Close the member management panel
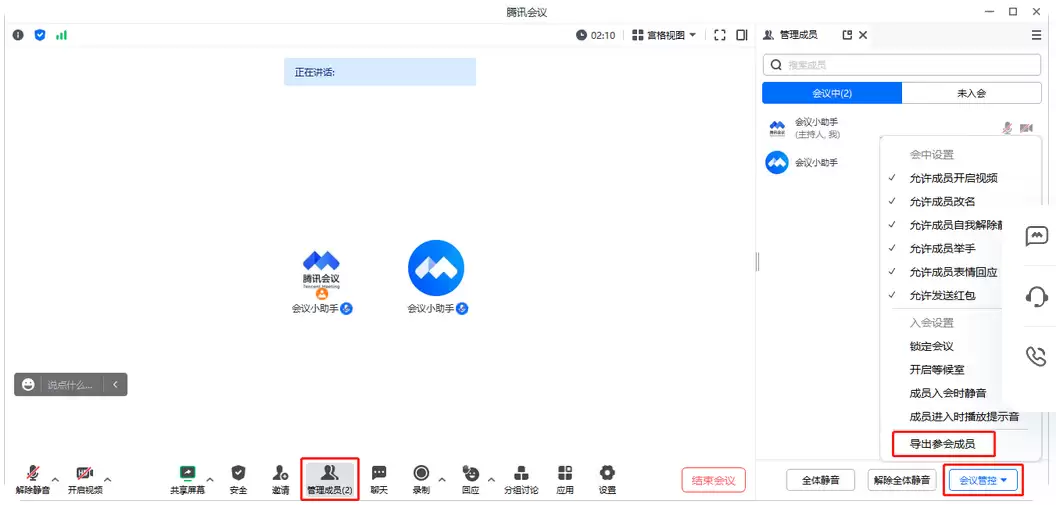This screenshot has width=1056, height=505. 863,35
